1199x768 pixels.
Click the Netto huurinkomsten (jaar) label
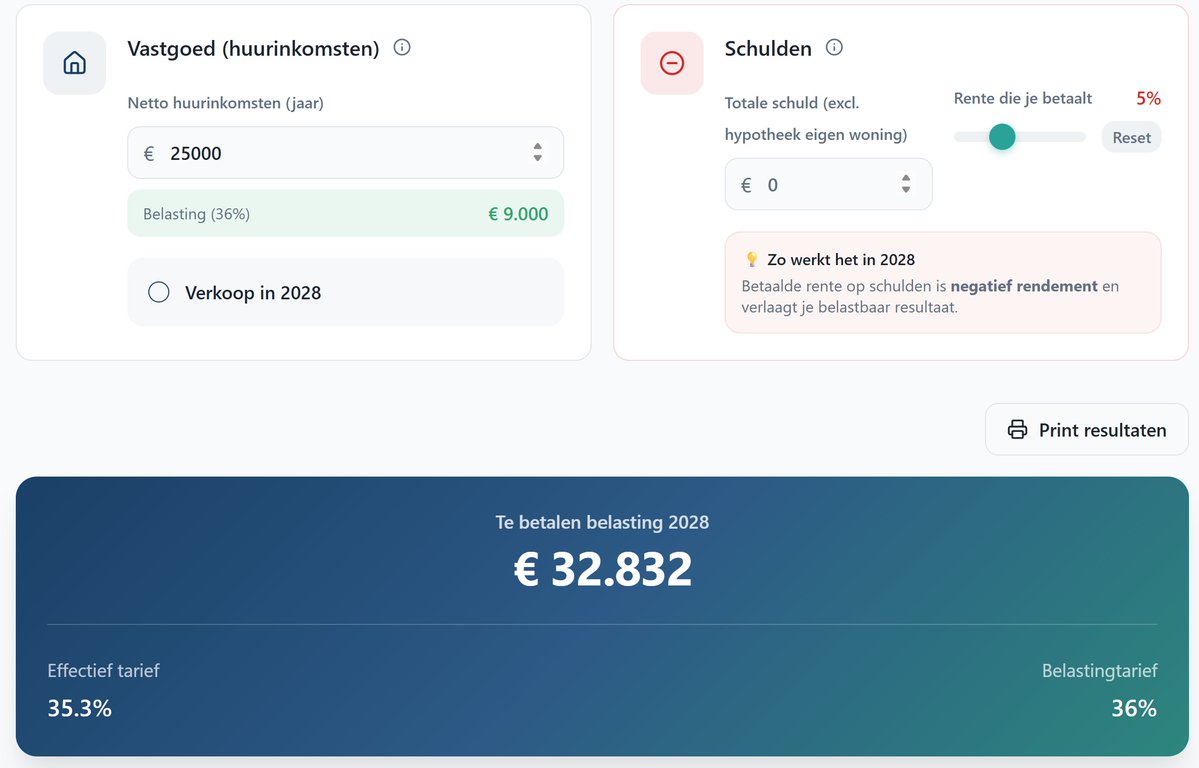click(226, 103)
